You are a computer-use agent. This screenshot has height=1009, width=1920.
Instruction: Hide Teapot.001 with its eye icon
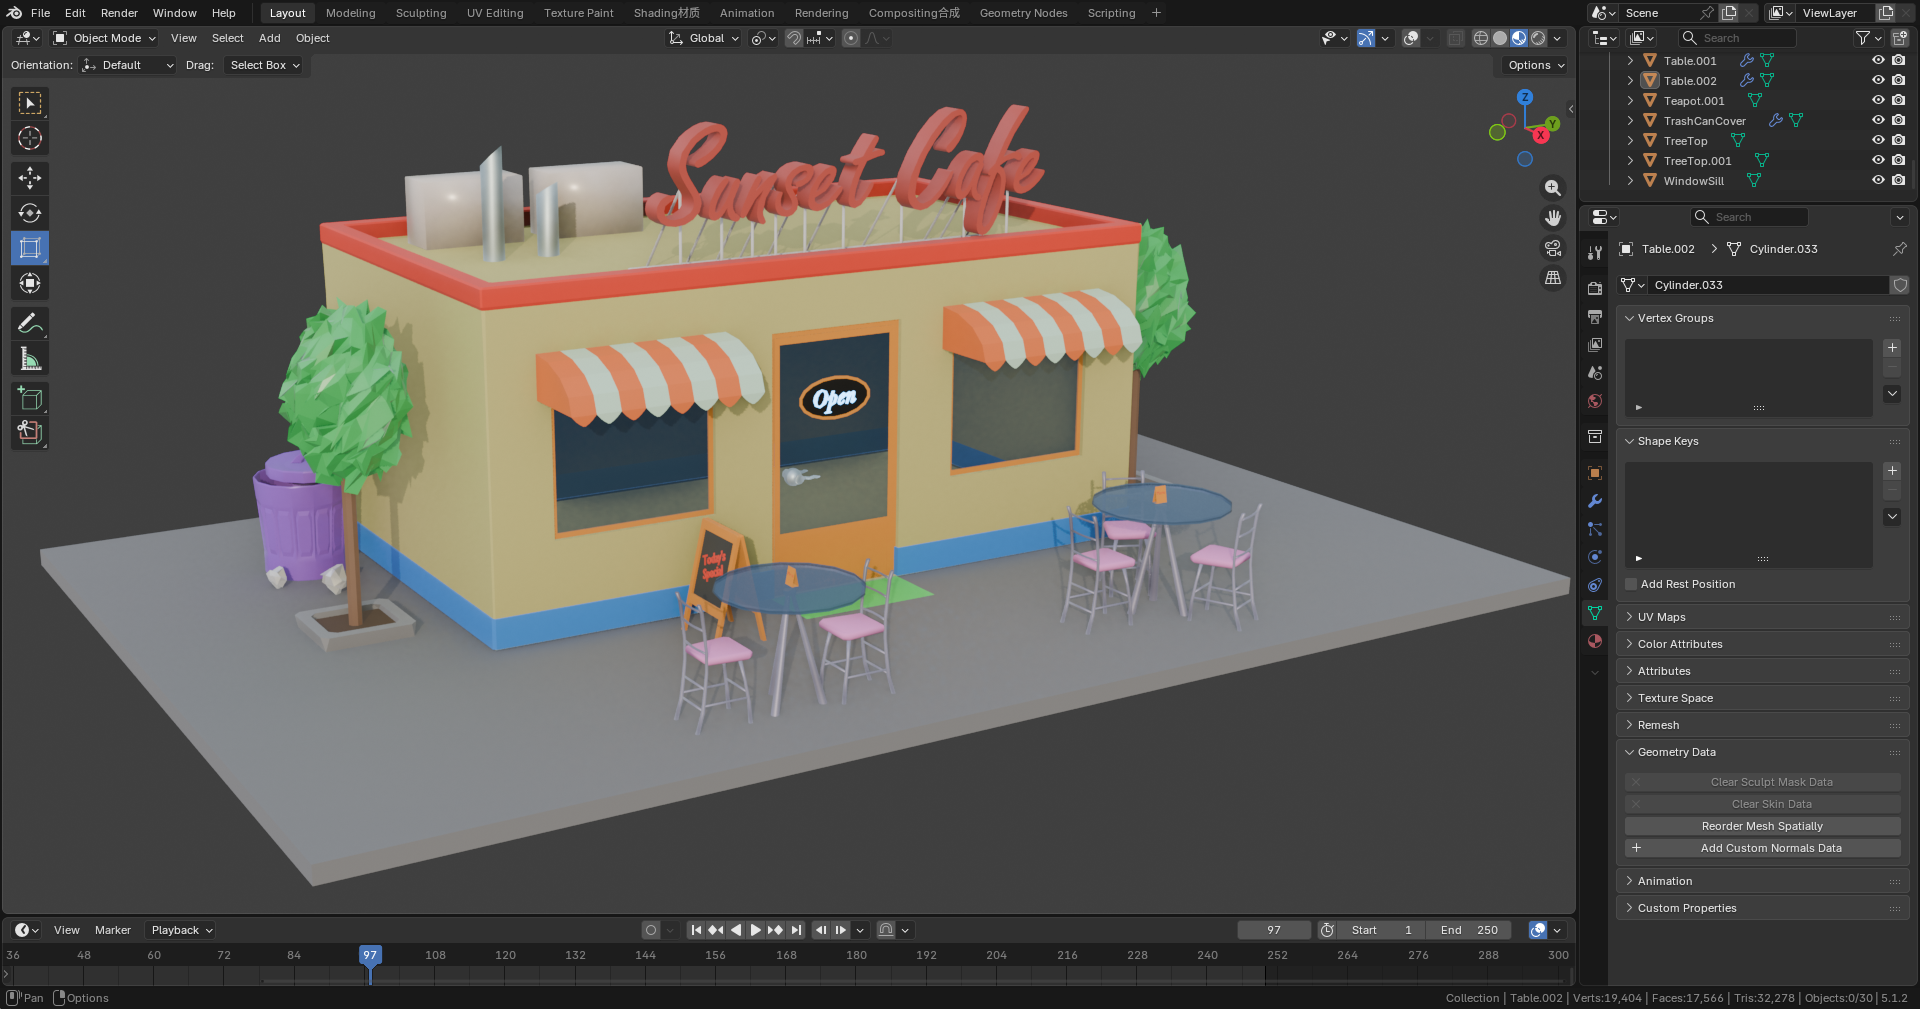coord(1878,100)
